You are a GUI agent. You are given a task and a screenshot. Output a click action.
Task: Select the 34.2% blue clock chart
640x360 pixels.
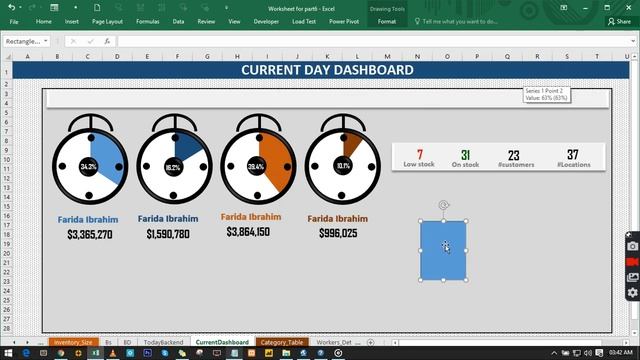90,159
